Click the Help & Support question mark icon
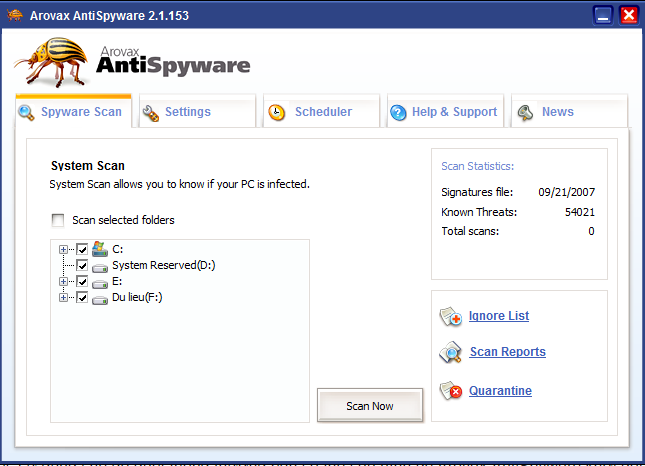This screenshot has height=466, width=645. coord(398,112)
